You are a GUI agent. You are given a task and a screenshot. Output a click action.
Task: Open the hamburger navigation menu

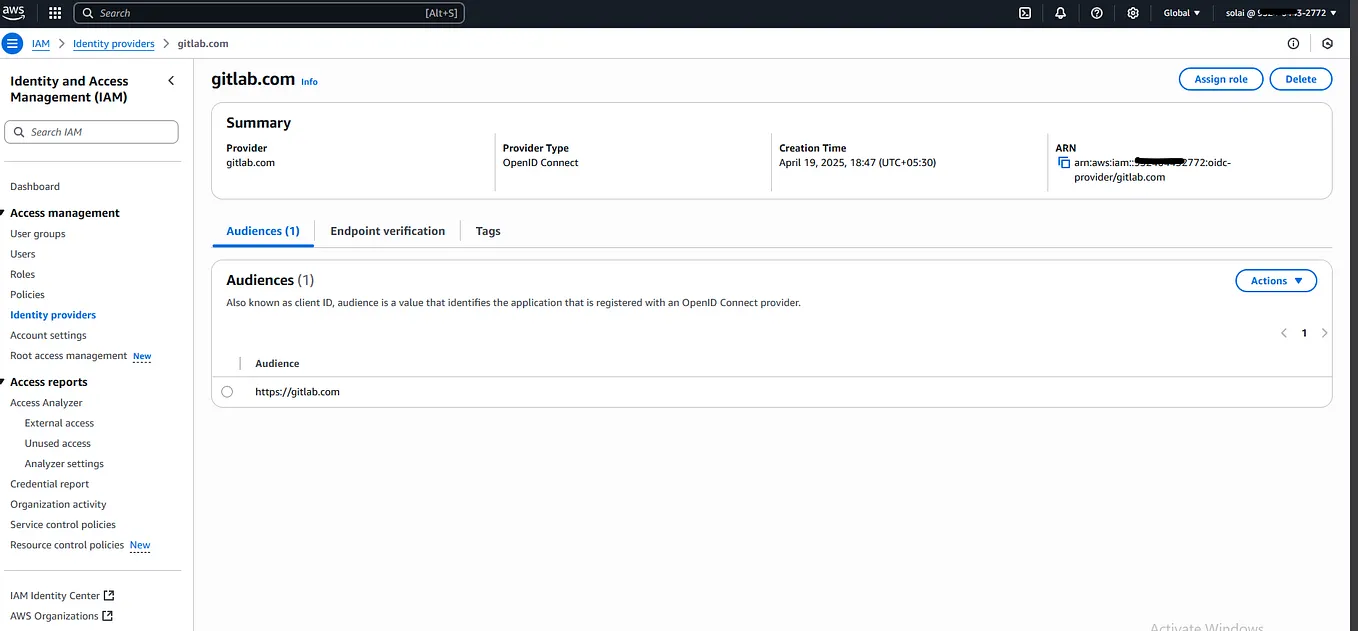[x=10, y=43]
